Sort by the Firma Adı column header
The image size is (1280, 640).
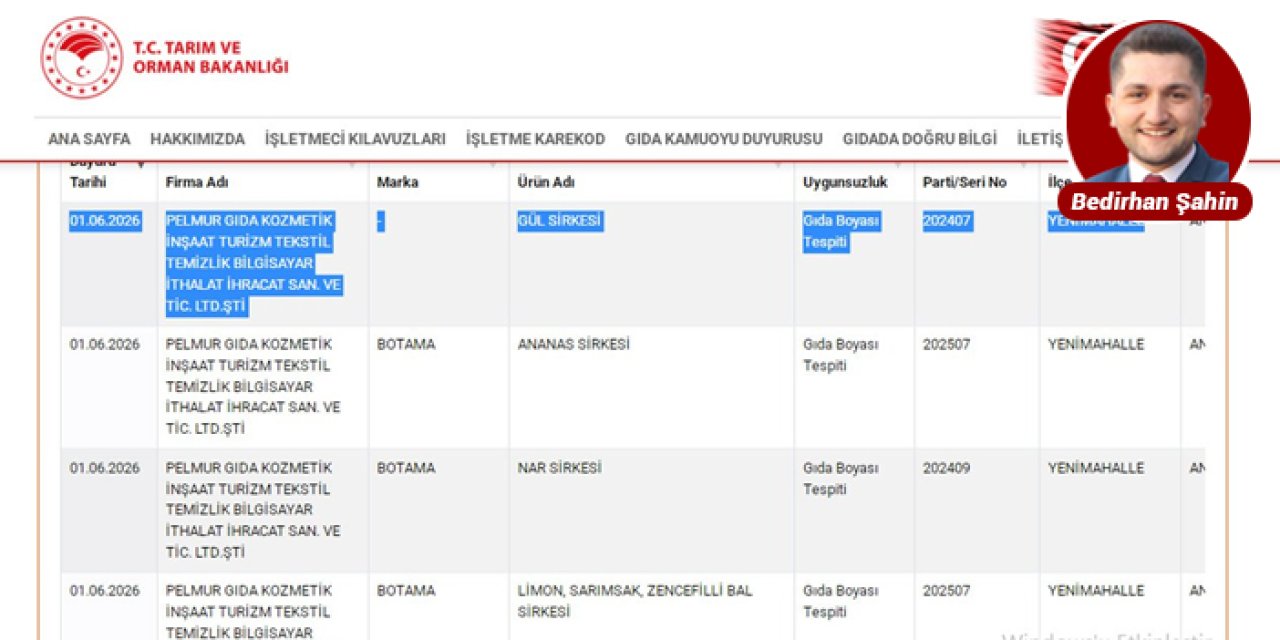tap(197, 182)
